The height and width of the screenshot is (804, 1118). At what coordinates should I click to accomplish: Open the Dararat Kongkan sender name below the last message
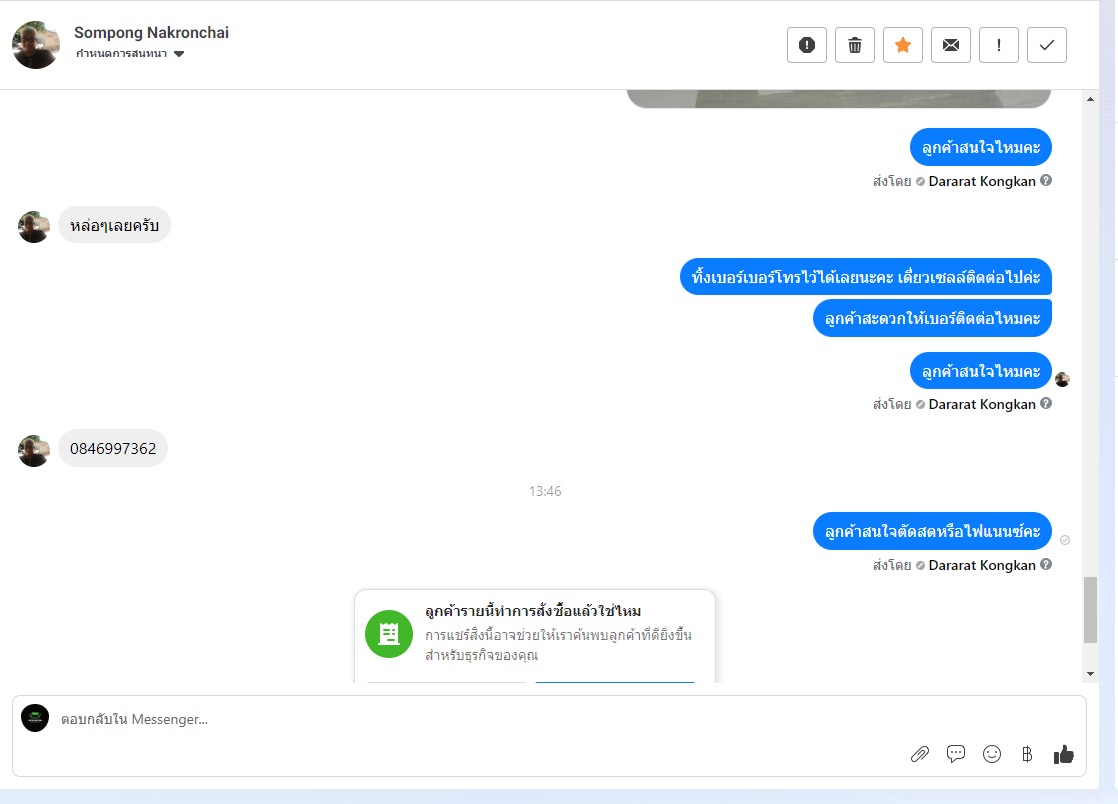click(982, 565)
